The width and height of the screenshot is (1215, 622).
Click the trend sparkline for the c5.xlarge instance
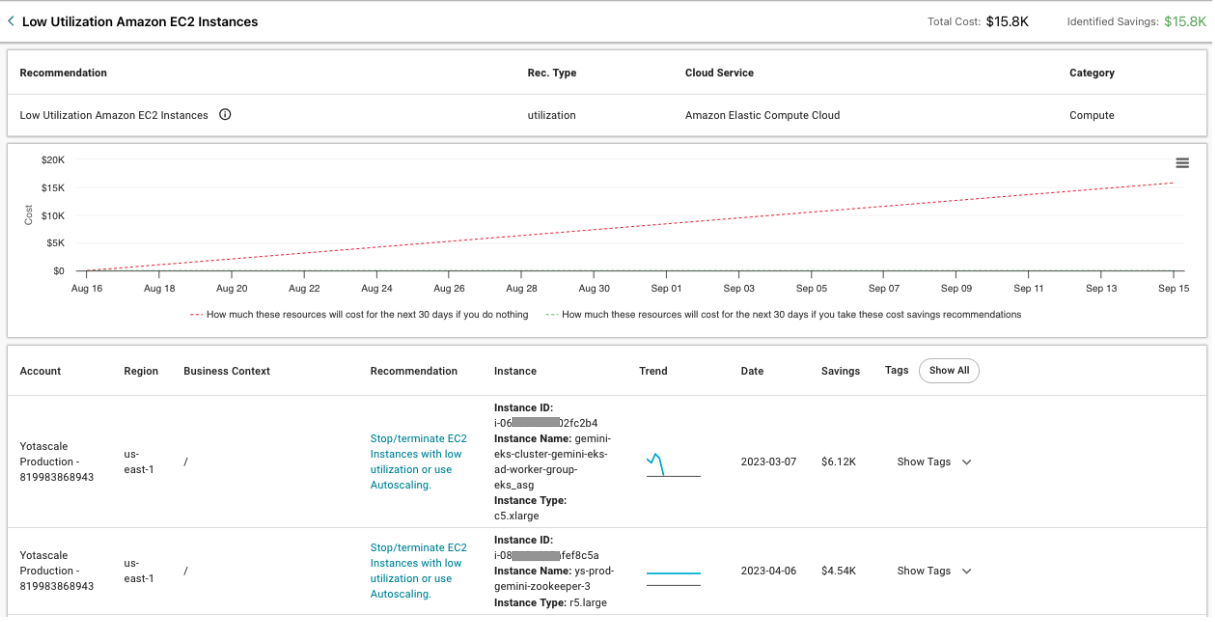[x=672, y=464]
